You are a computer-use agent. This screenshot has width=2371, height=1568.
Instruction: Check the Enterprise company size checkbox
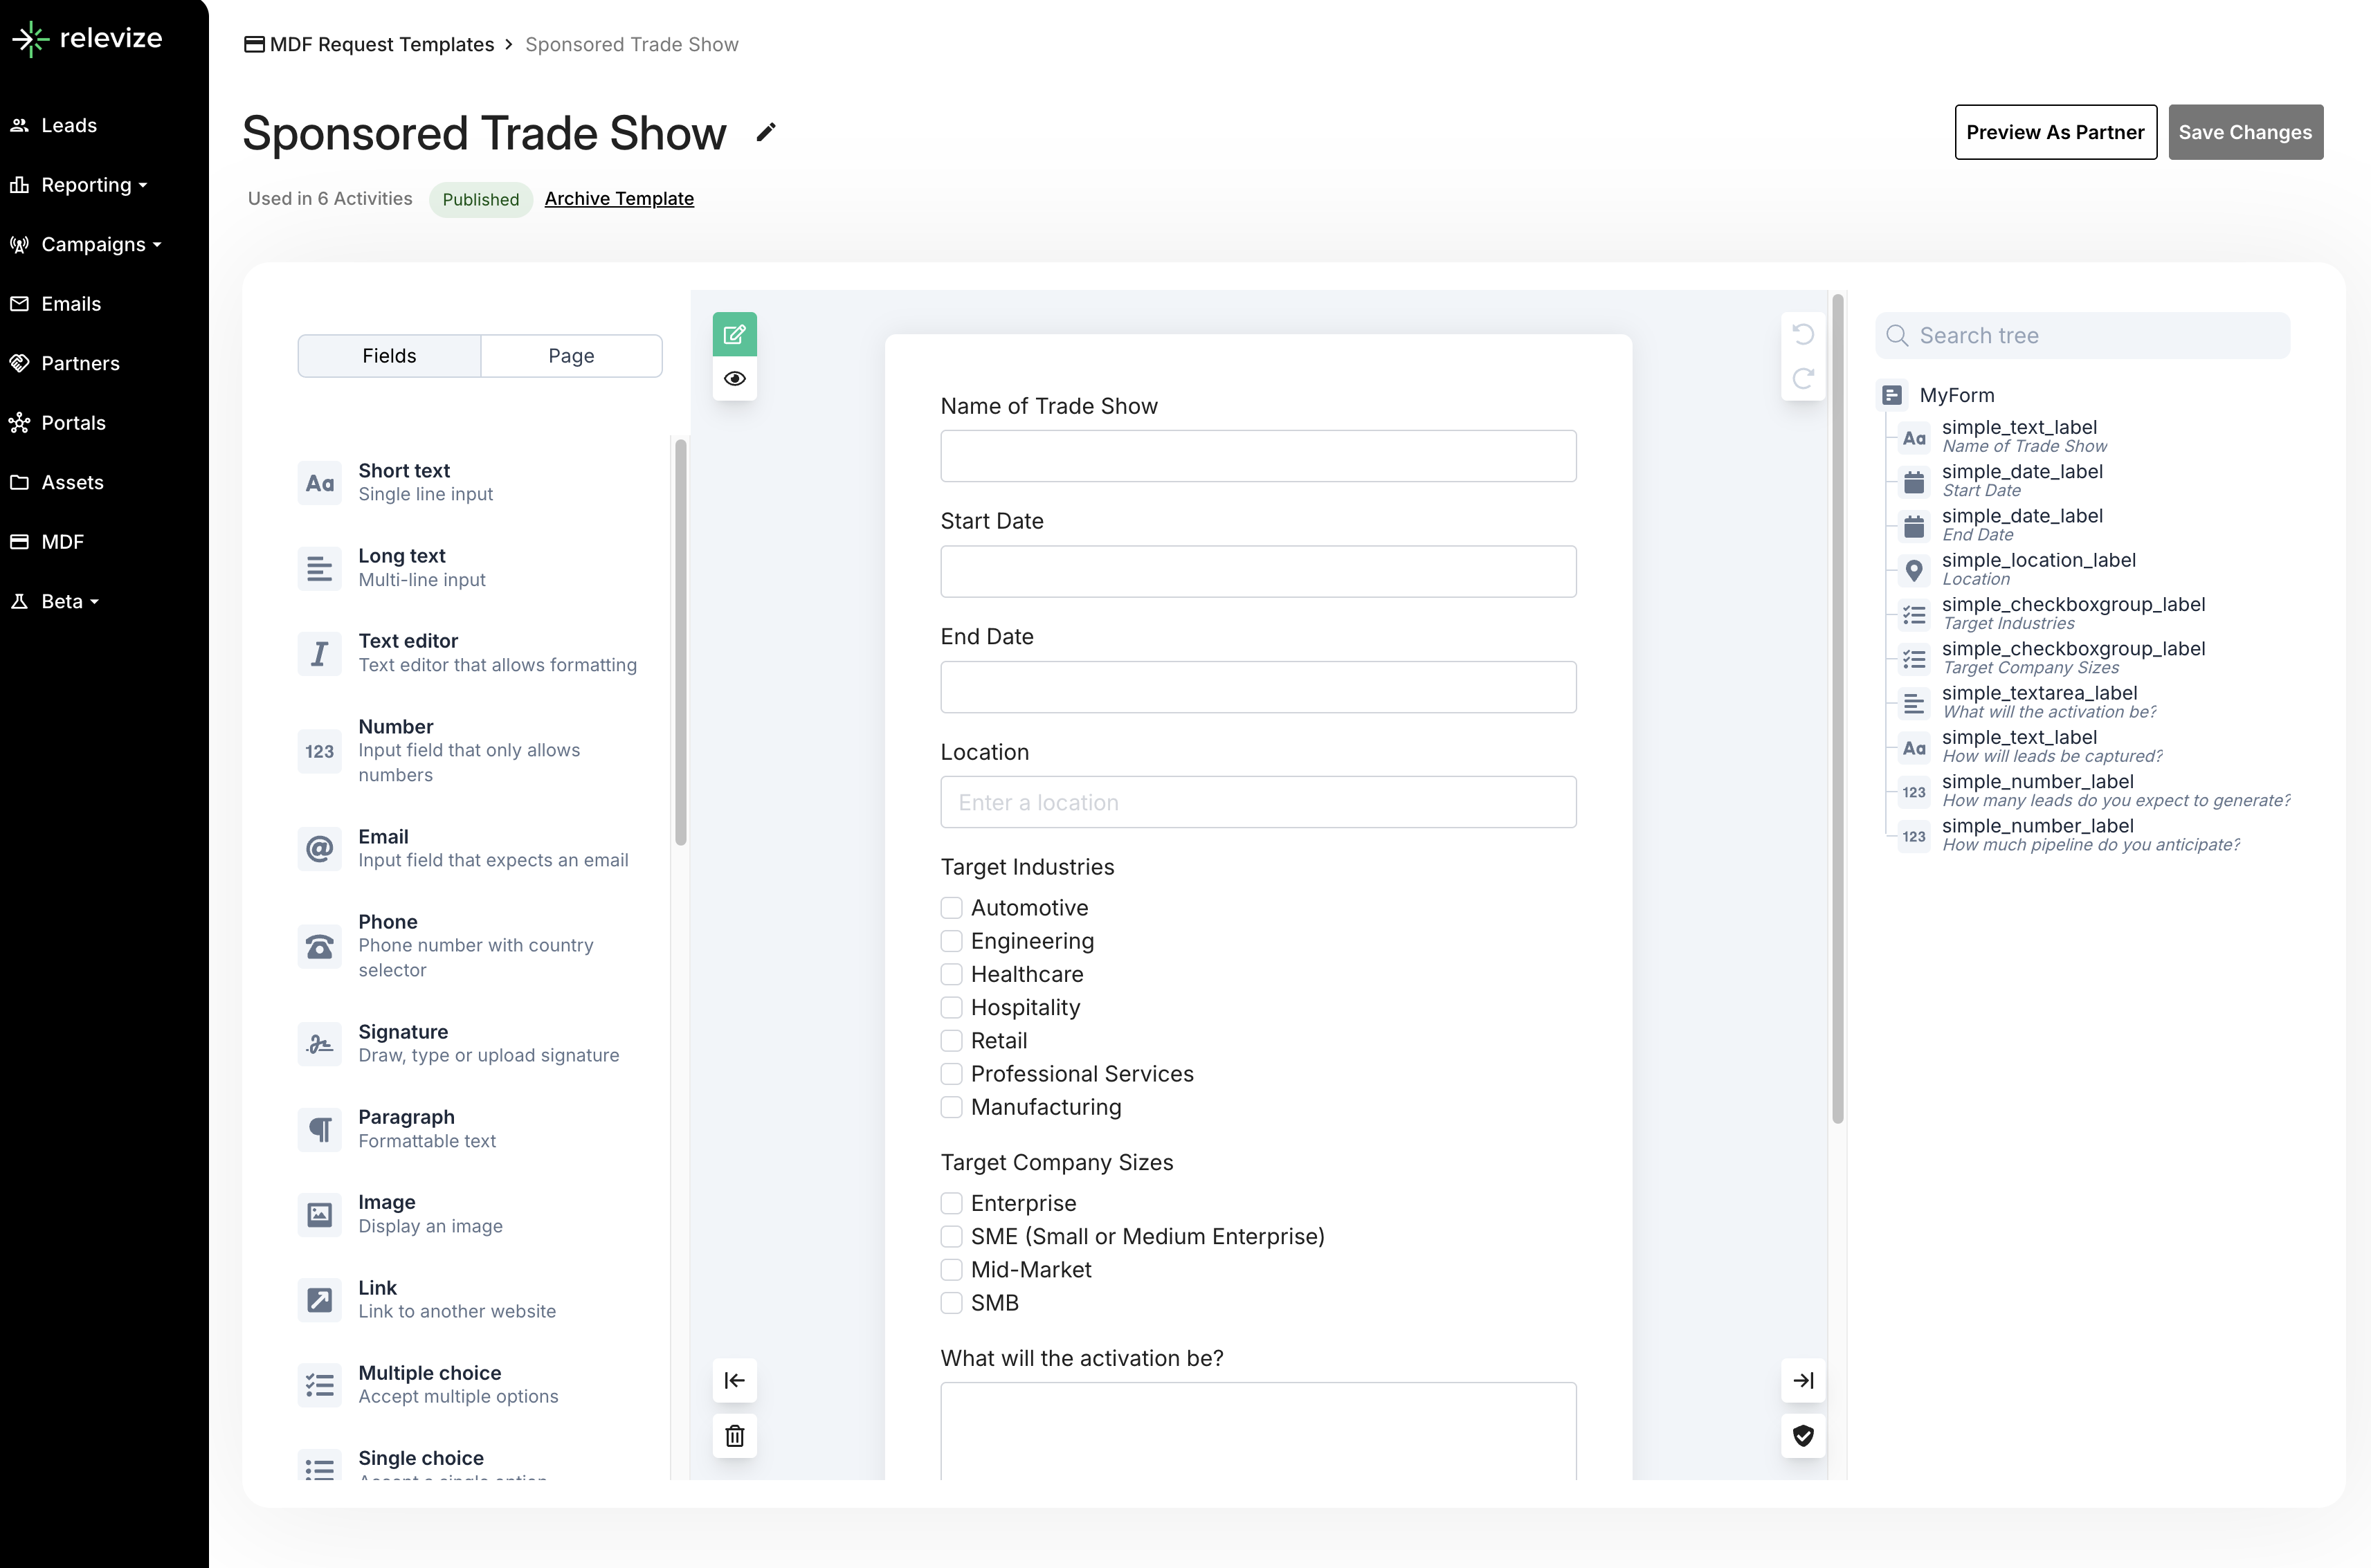951,1203
